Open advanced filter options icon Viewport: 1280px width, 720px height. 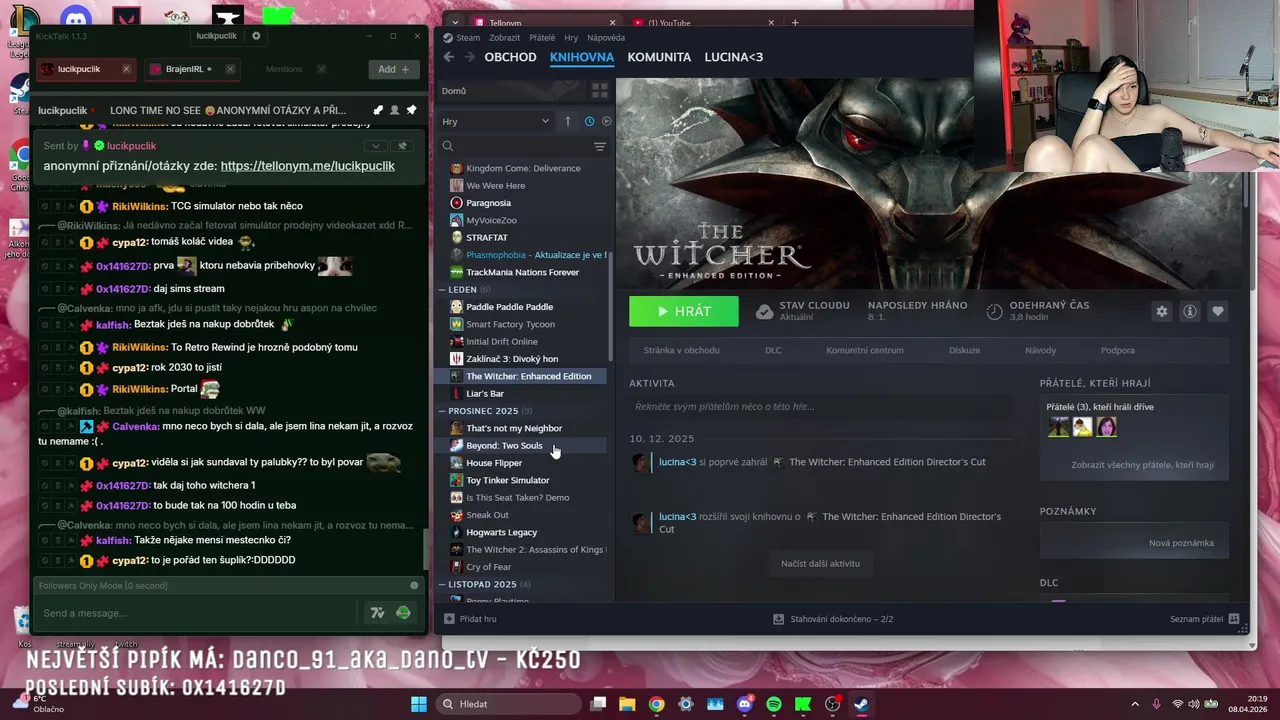point(600,146)
